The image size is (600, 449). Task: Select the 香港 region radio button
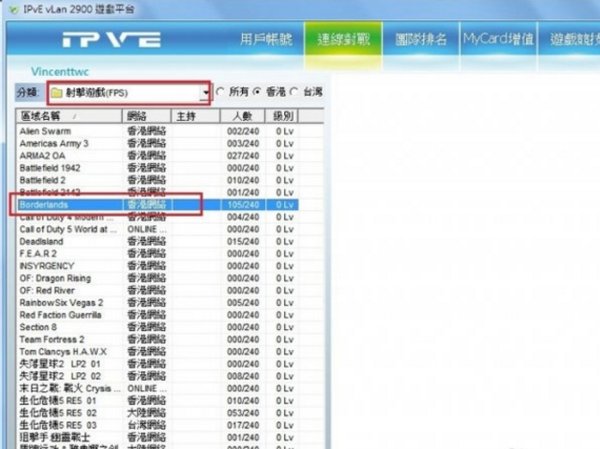pos(258,92)
